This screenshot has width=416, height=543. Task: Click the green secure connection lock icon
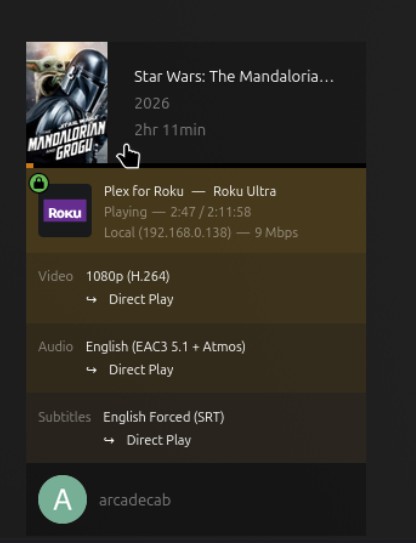39,183
